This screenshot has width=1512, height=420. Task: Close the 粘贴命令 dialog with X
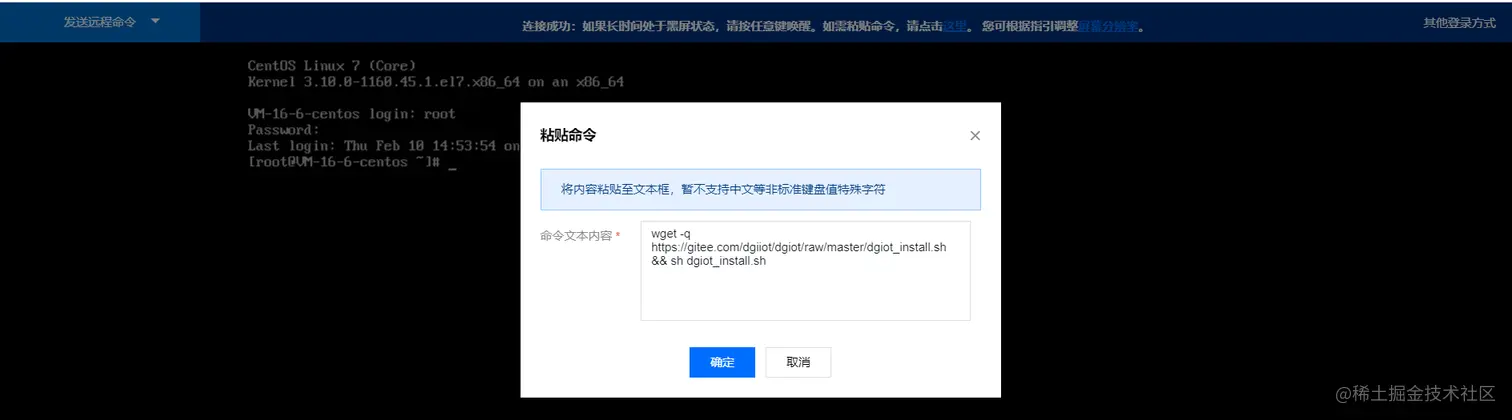[975, 135]
